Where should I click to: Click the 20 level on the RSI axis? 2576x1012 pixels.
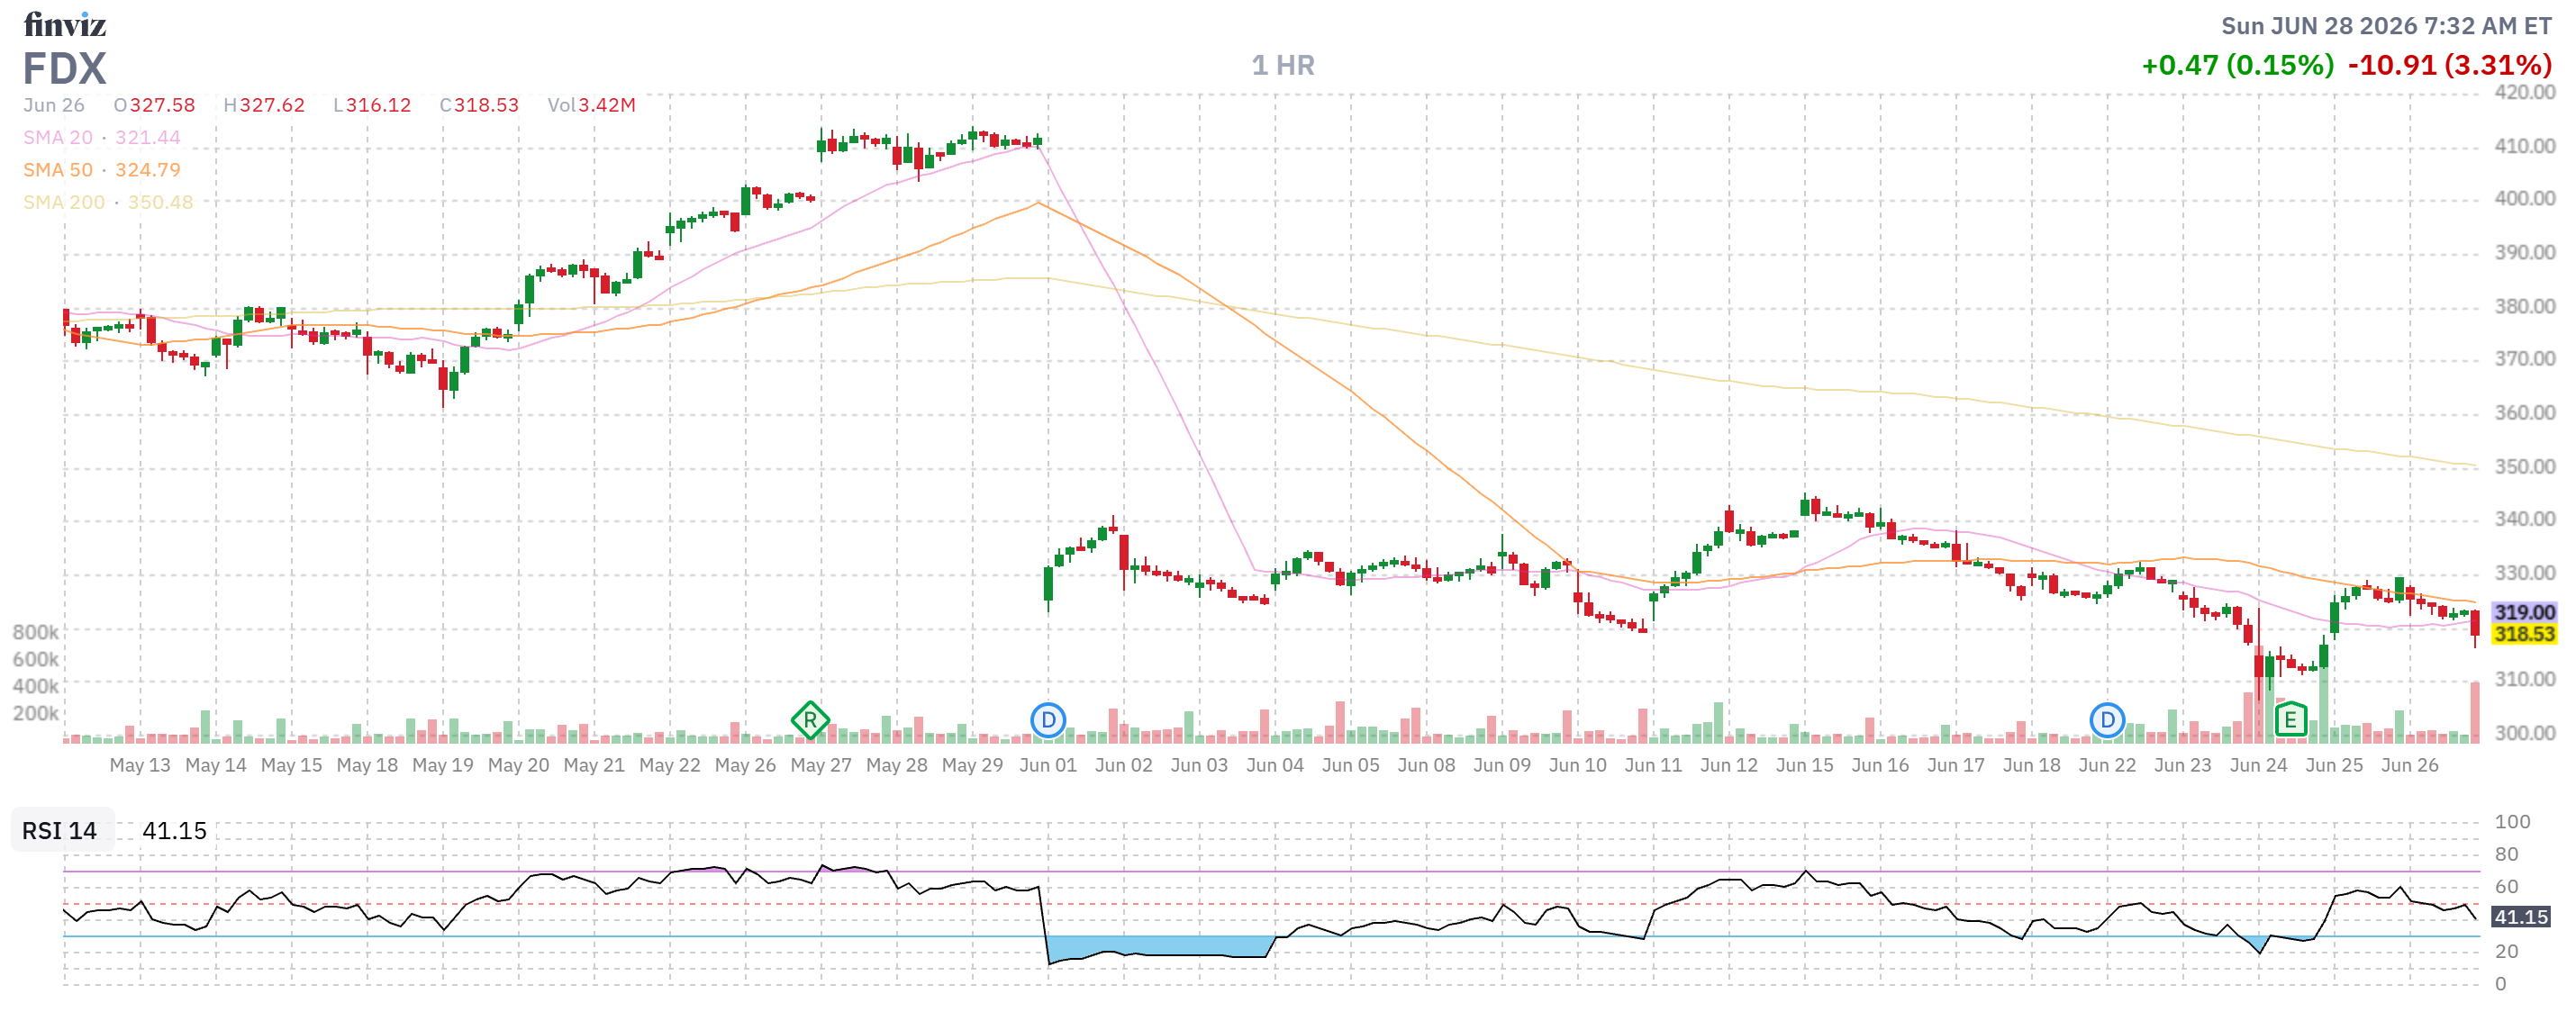(2507, 951)
